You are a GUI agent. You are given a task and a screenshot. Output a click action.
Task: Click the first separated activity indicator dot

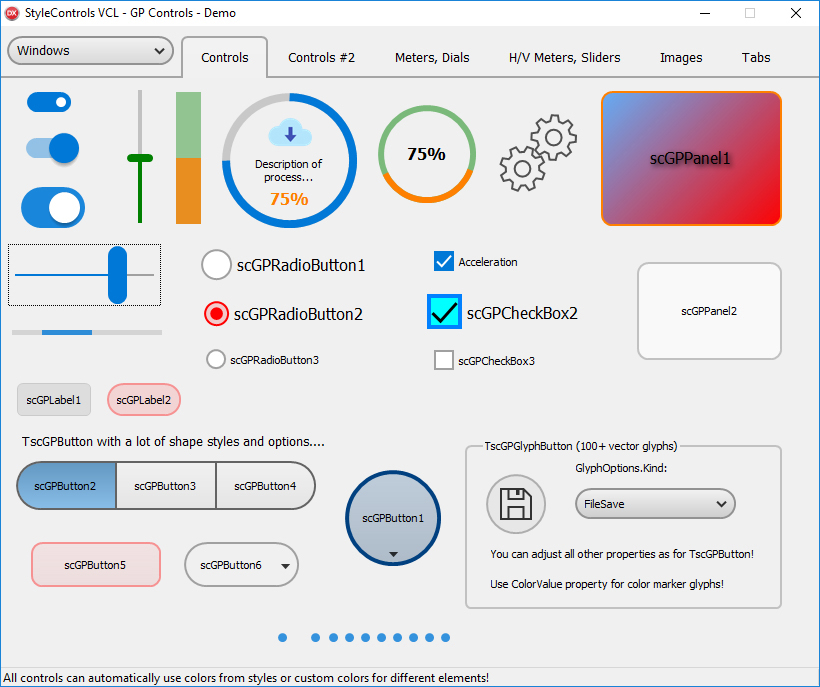pyautogui.click(x=282, y=637)
